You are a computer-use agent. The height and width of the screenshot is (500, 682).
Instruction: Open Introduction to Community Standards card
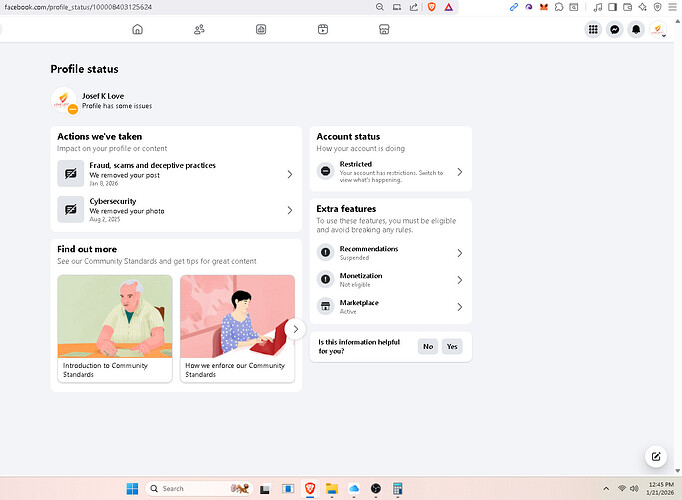click(114, 328)
